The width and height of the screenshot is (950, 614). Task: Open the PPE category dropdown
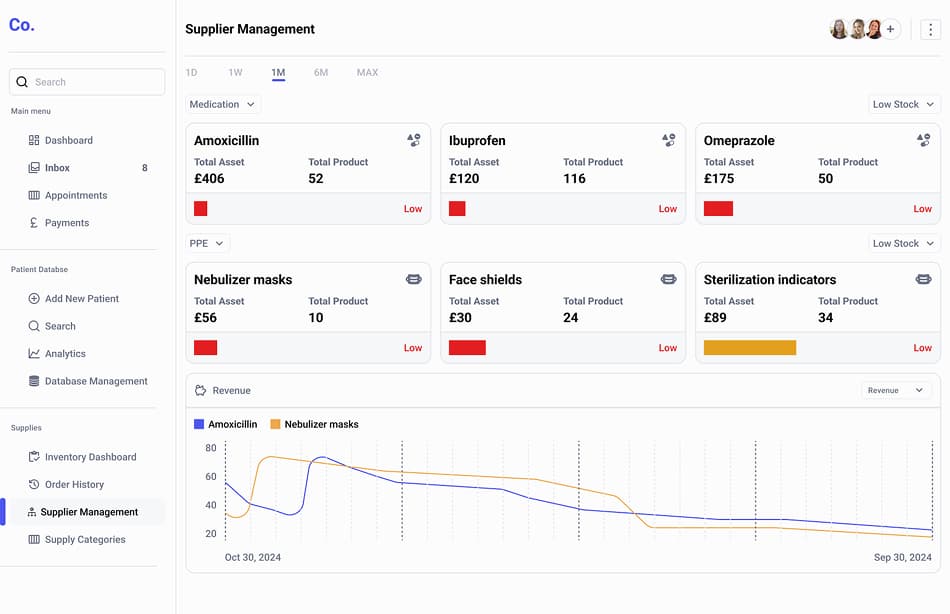pyautogui.click(x=208, y=243)
